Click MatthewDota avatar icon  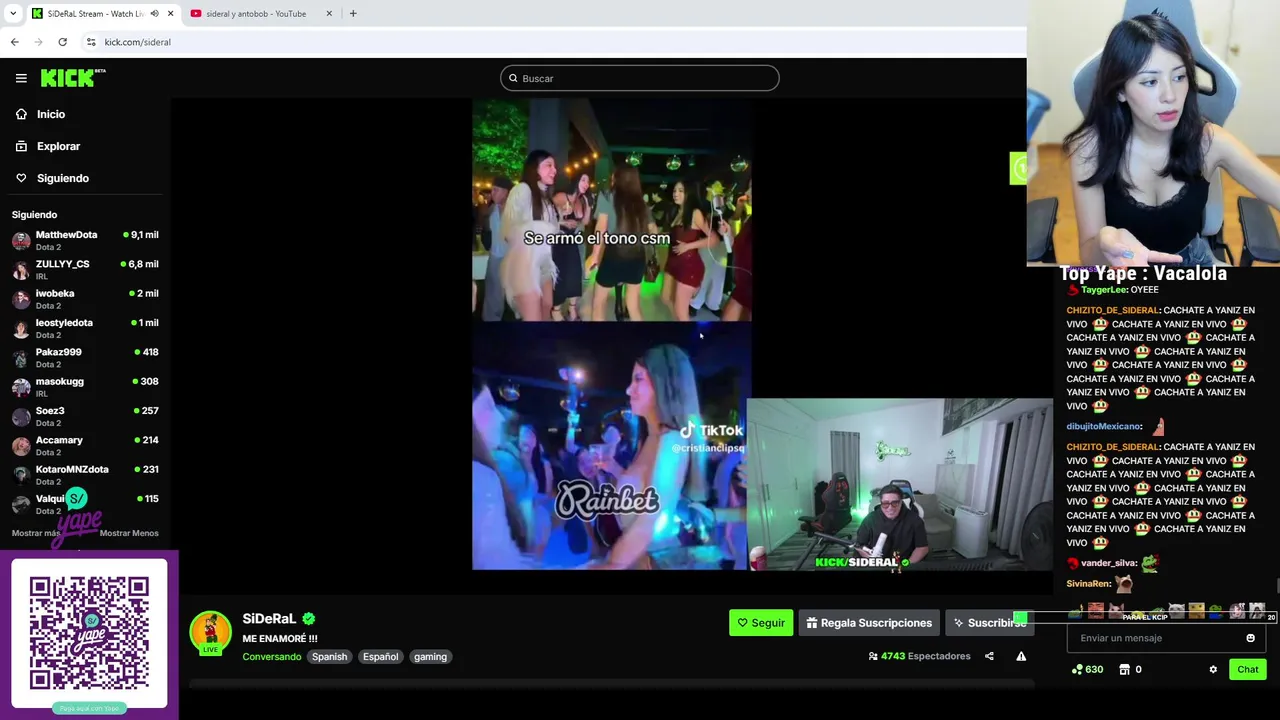[21, 240]
